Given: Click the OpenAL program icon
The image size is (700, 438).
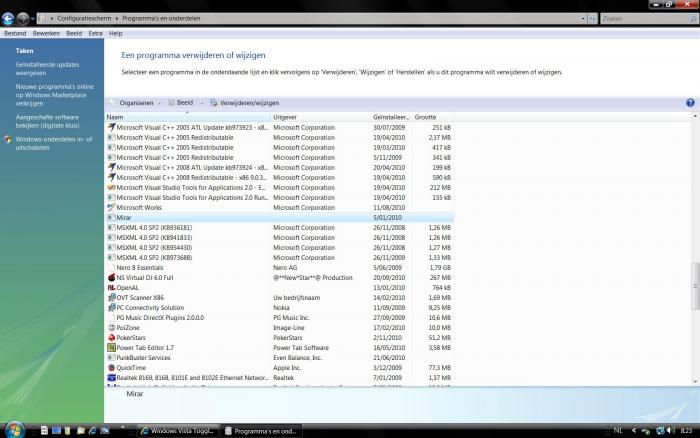Looking at the screenshot, I should (x=112, y=288).
